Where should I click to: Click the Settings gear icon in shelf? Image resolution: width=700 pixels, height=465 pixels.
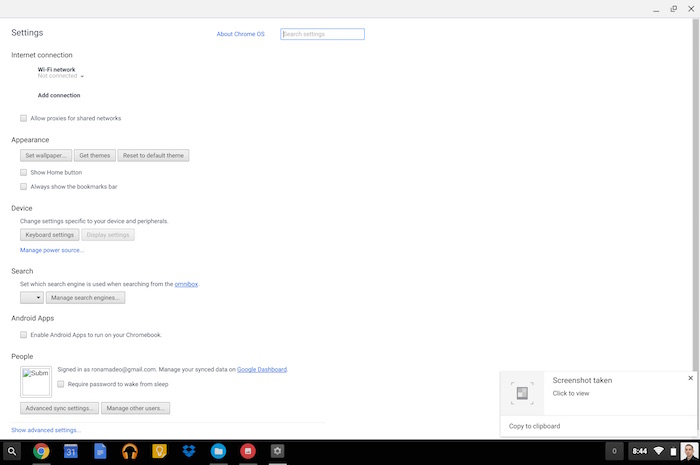277,451
